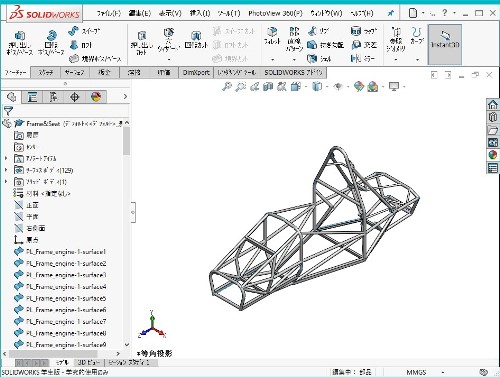
Task: Select the Revolved Boss/Base tool icon
Action: tap(51, 35)
